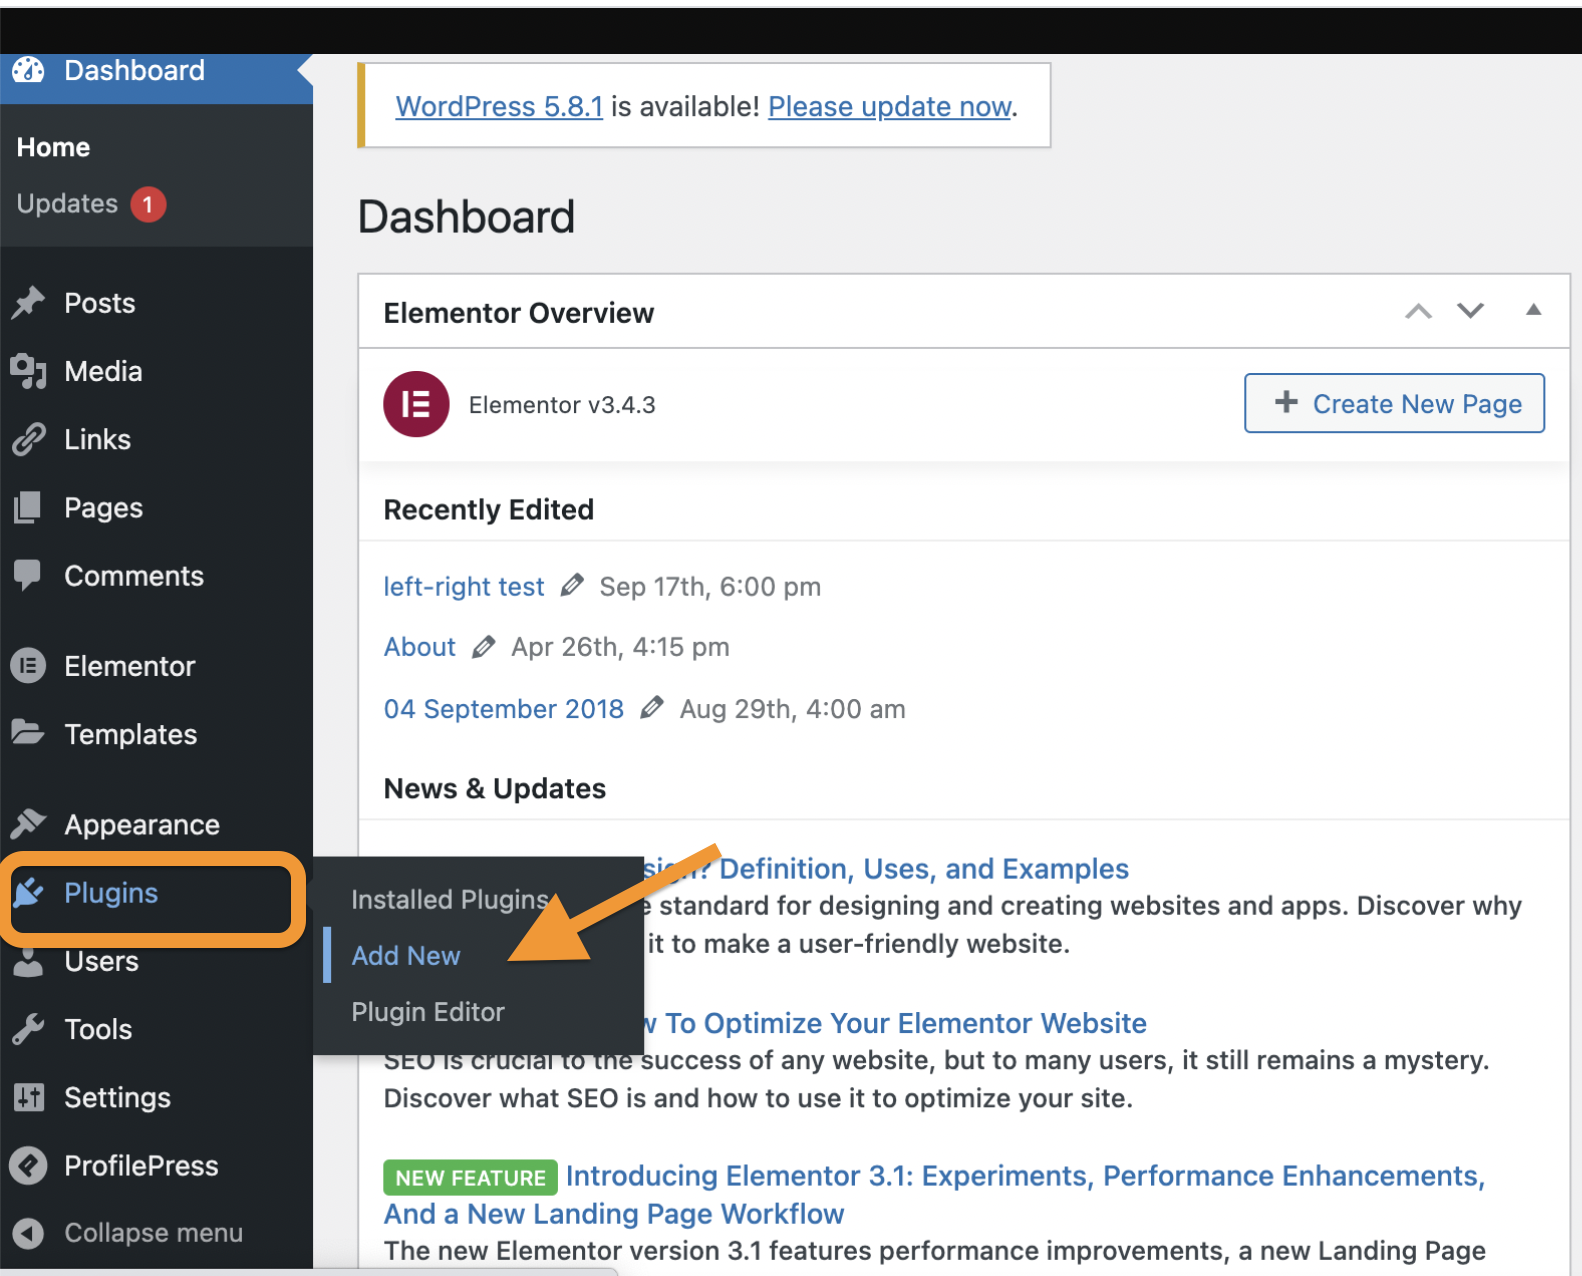Screen dimensions: 1582x1276
Task: Open 04 September 2018 link
Action: [x=504, y=709]
